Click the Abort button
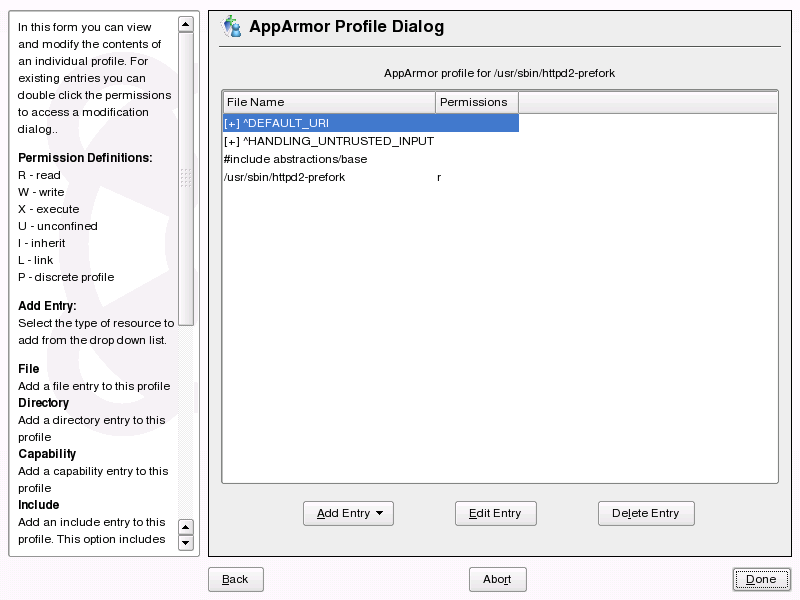This screenshot has height=600, width=800. (497, 579)
